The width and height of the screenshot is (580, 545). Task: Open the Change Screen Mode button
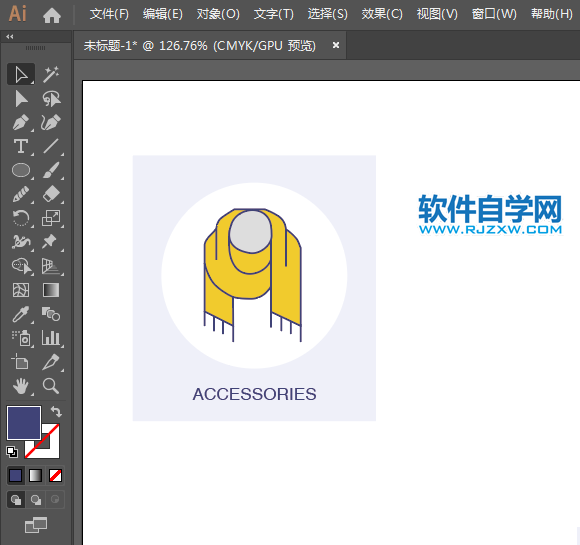click(36, 525)
